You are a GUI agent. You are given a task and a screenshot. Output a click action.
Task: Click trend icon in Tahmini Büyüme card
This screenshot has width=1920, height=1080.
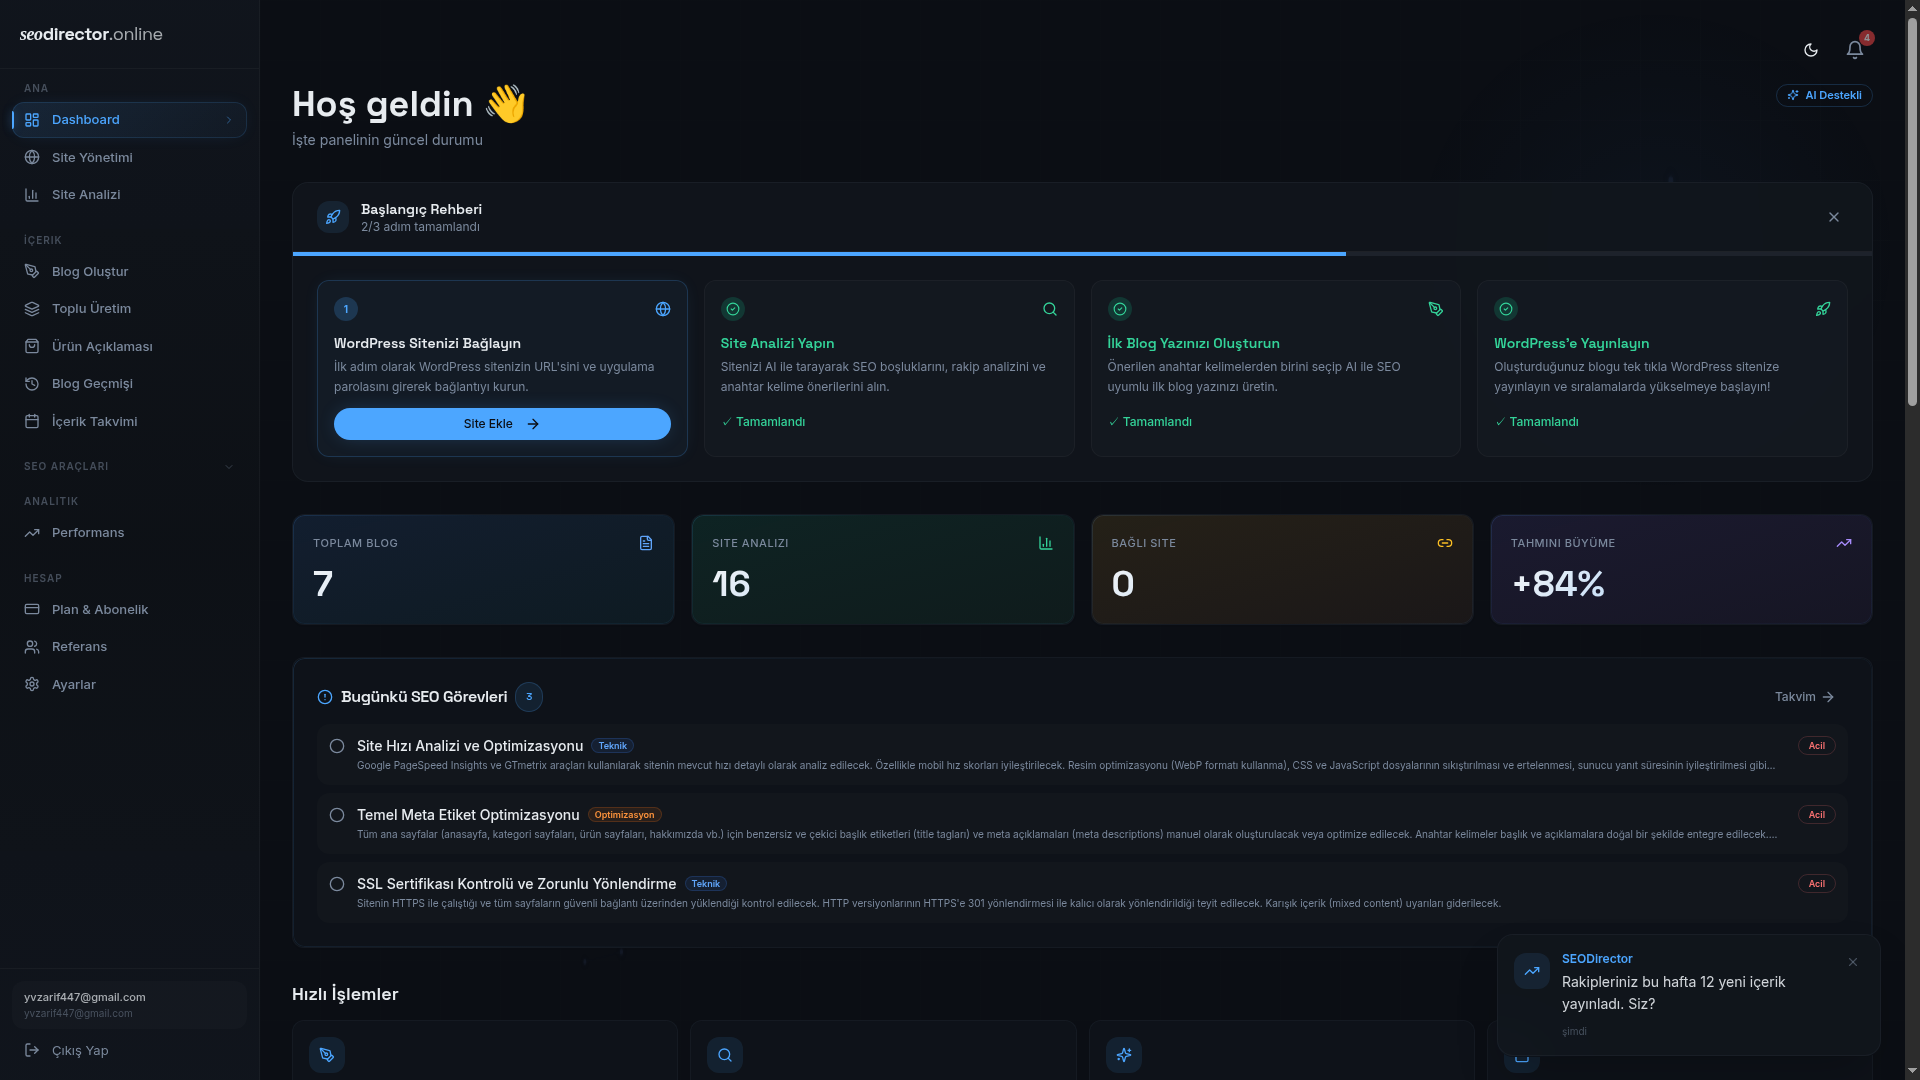[x=1843, y=543]
